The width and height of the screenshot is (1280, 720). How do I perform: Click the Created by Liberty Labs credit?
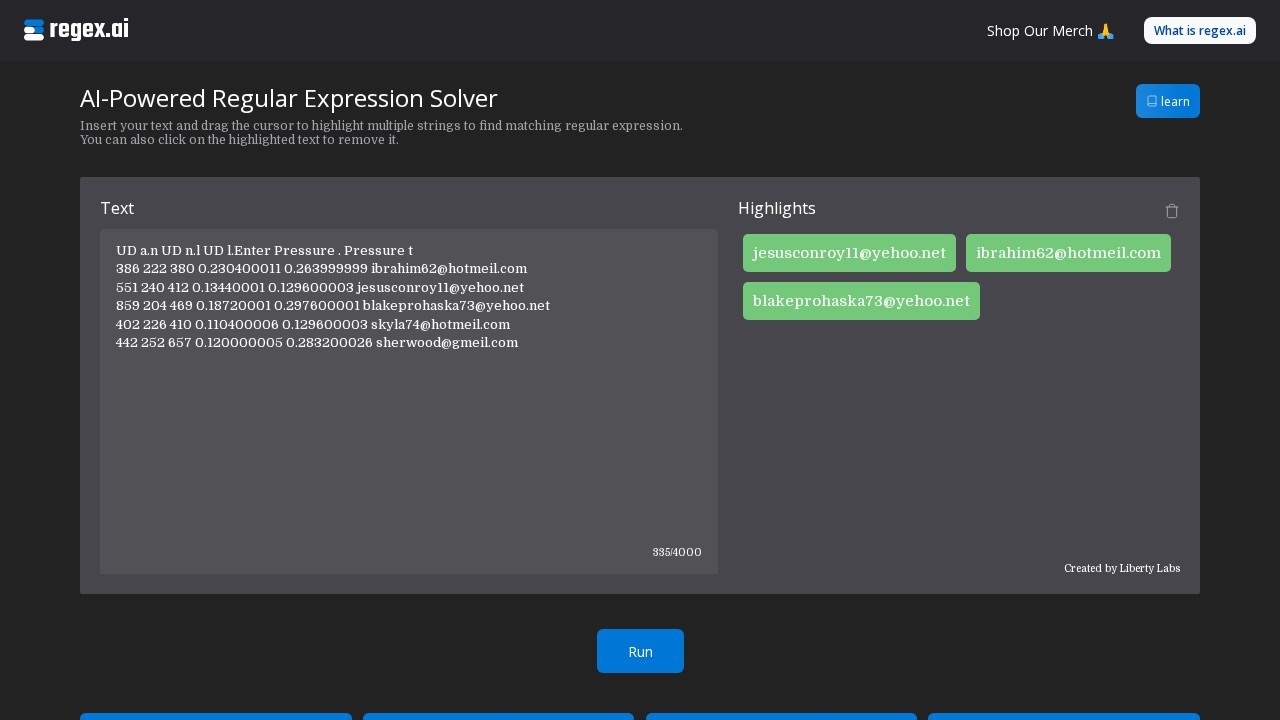point(1122,568)
